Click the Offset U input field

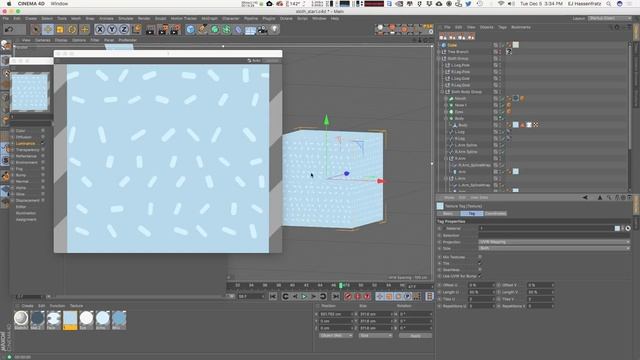[x=481, y=285]
